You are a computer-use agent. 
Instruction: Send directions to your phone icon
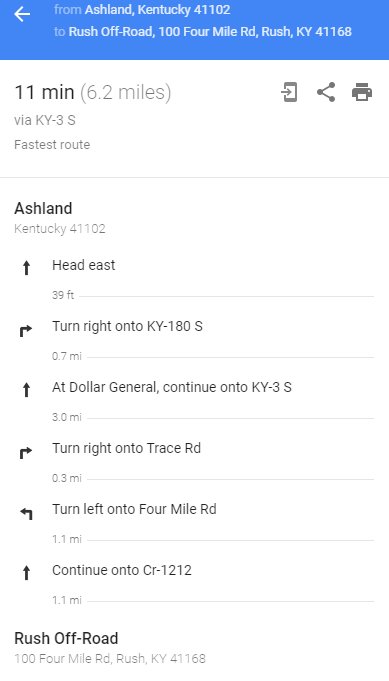289,92
